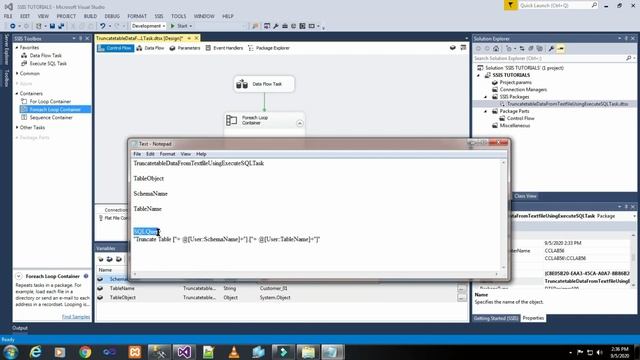This screenshot has width=640, height=360.
Task: Close the TruncatetableDataF...Task.dtsx document tab
Action: coord(197,38)
